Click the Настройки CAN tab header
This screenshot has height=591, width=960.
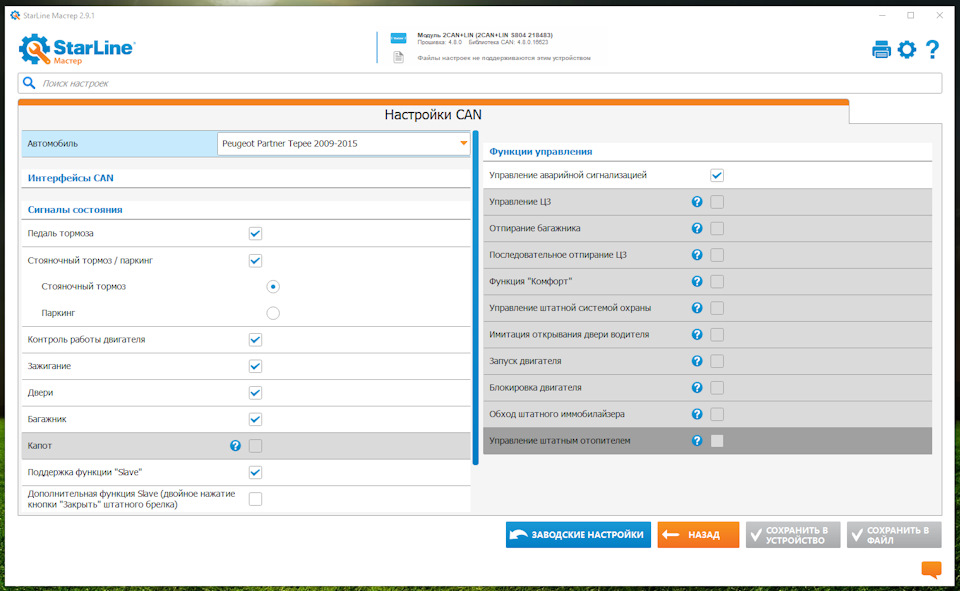coord(433,115)
